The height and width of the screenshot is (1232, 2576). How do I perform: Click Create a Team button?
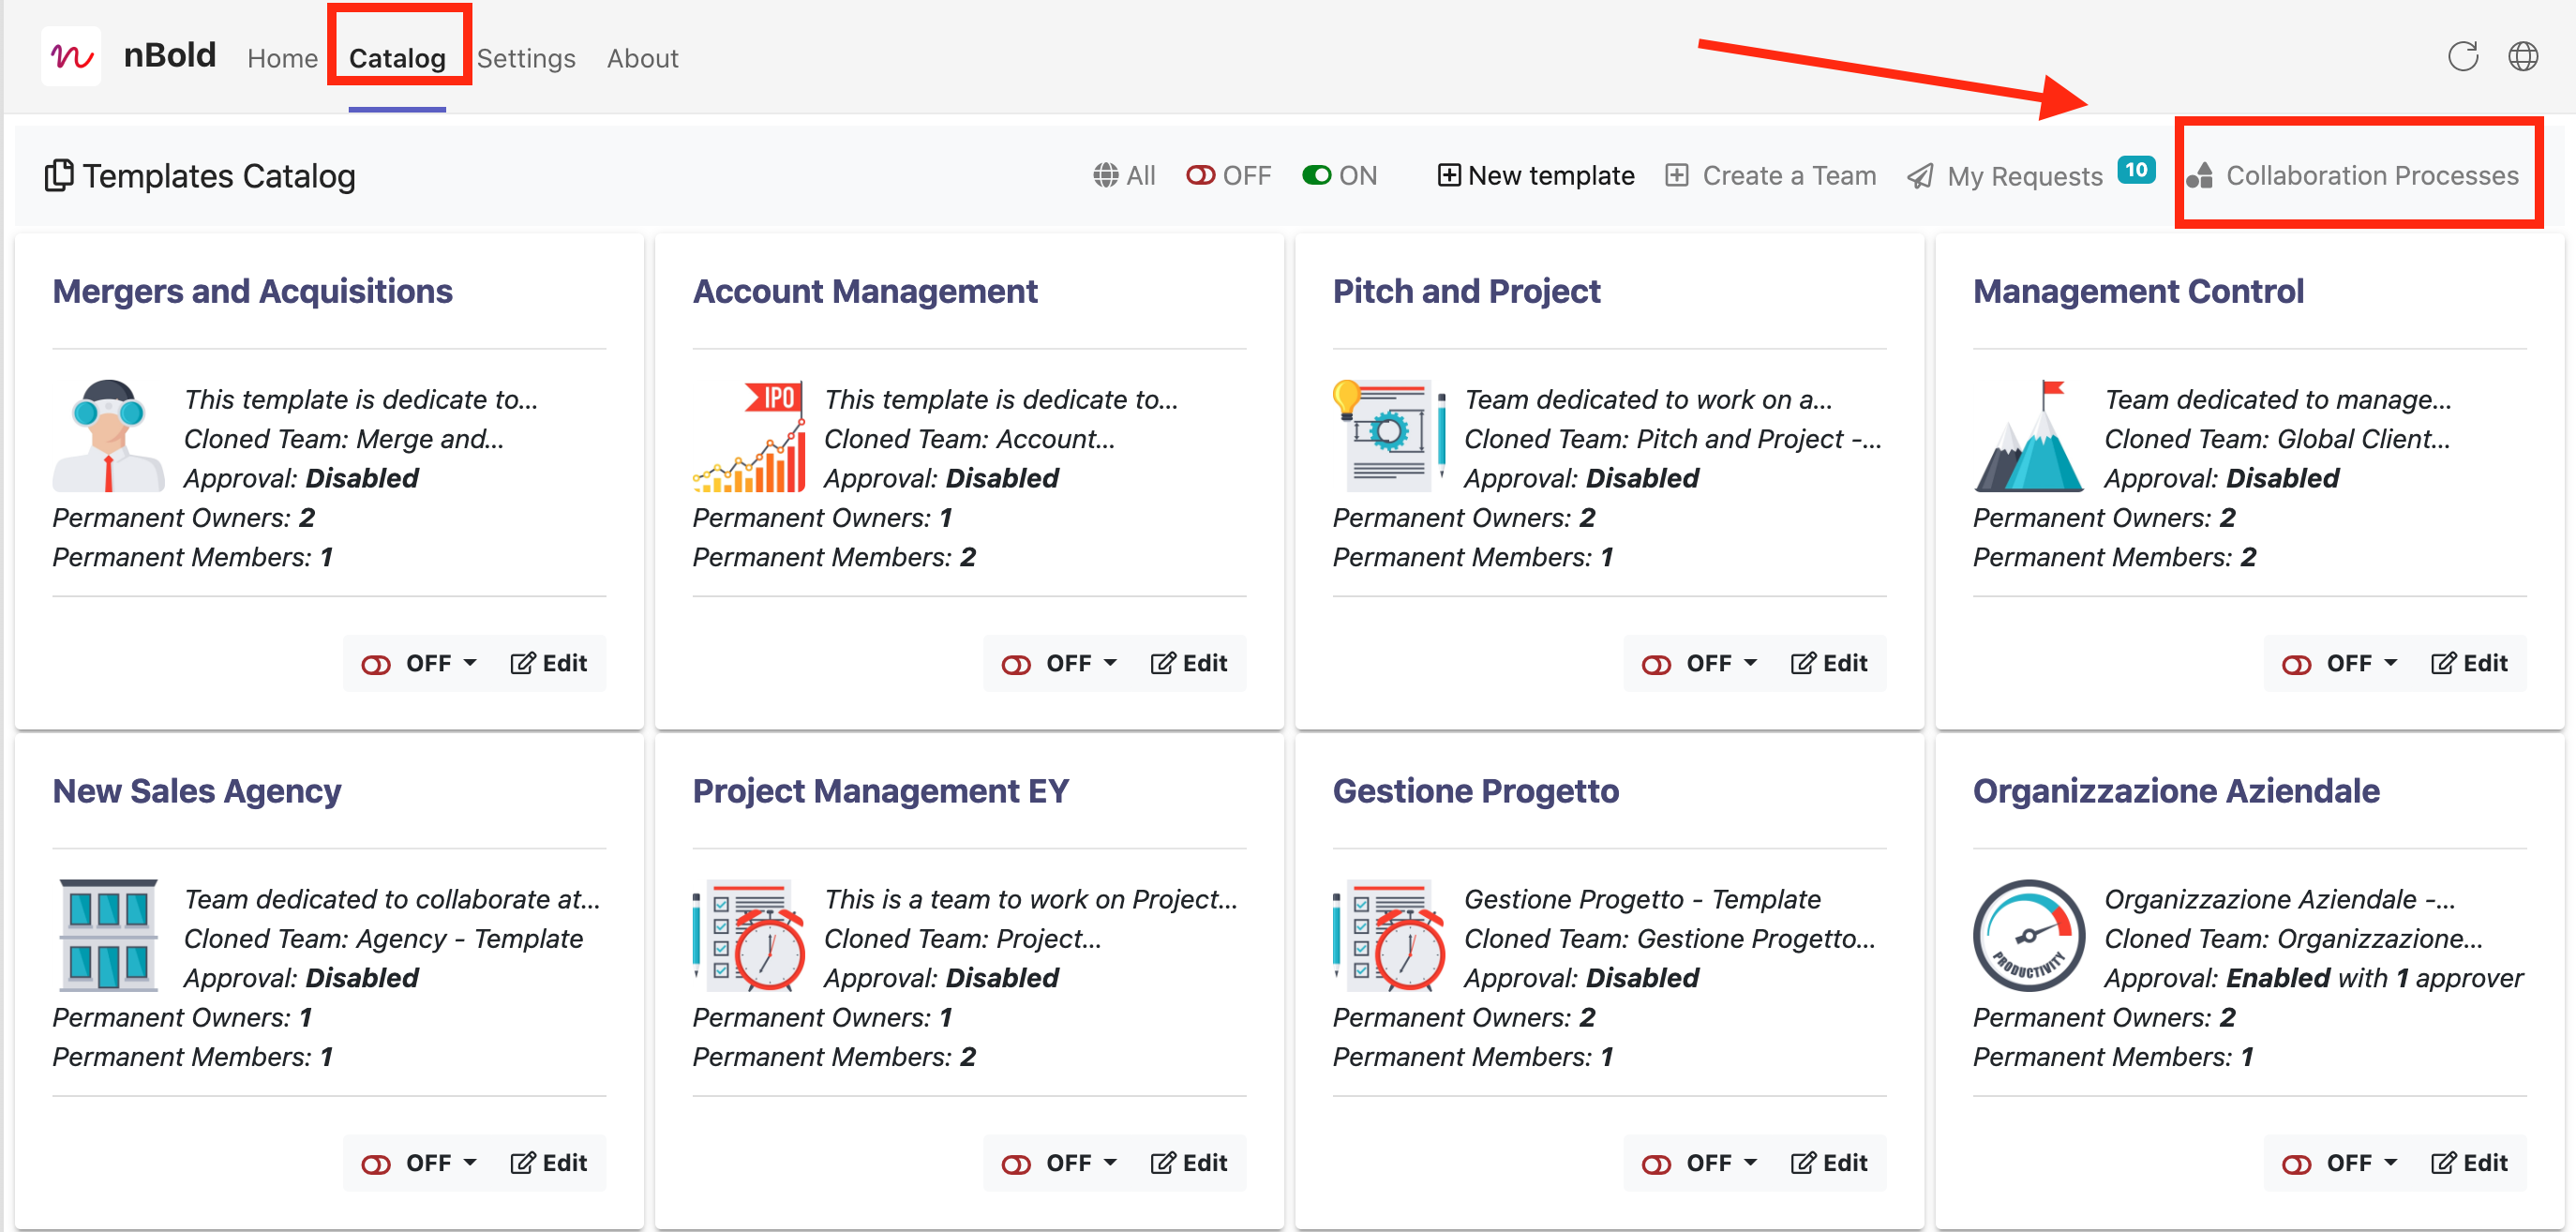[x=1771, y=176]
